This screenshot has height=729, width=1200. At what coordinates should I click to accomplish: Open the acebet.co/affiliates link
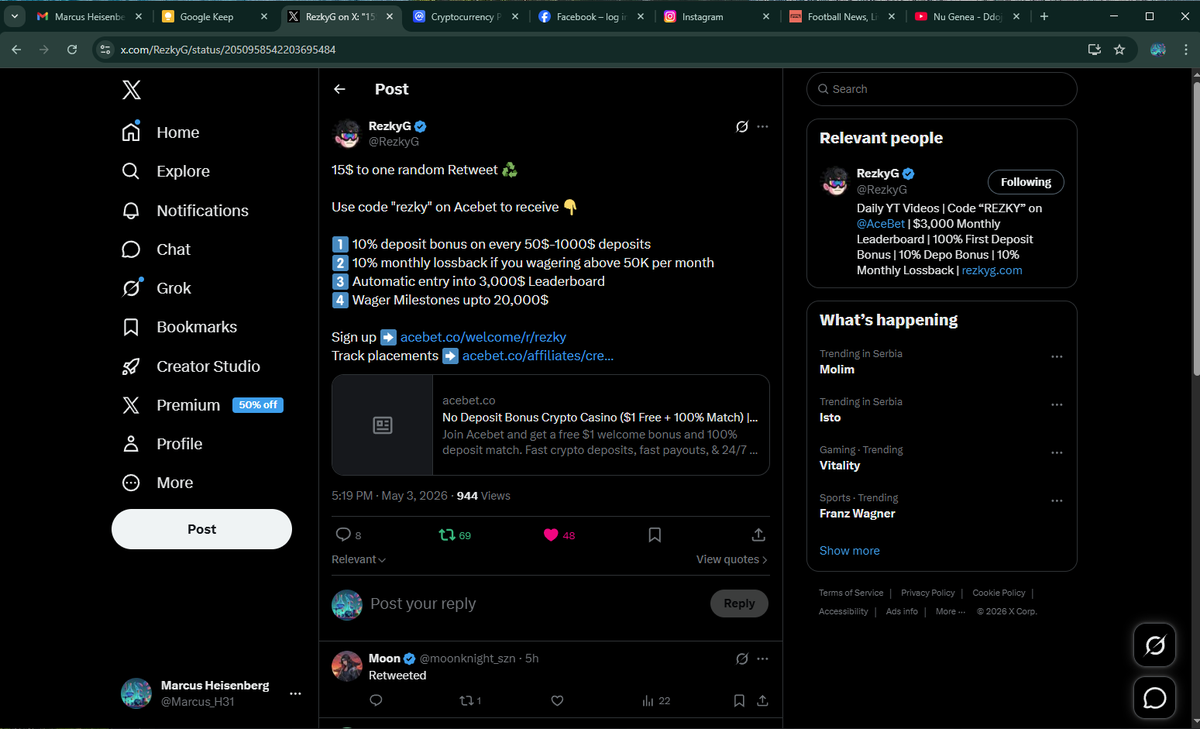coord(538,355)
